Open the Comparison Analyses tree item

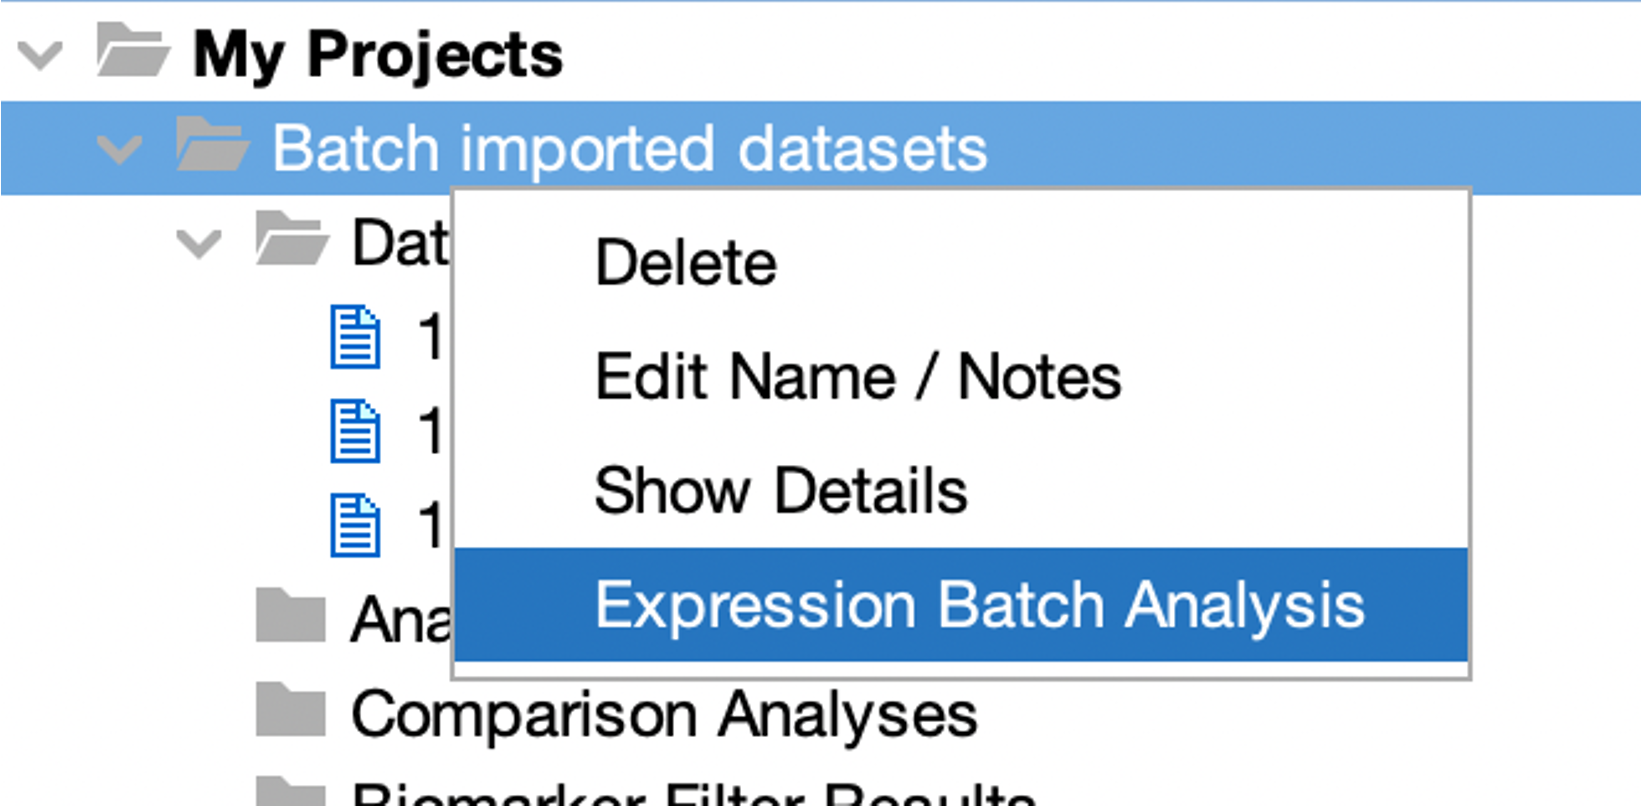pyautogui.click(x=664, y=714)
